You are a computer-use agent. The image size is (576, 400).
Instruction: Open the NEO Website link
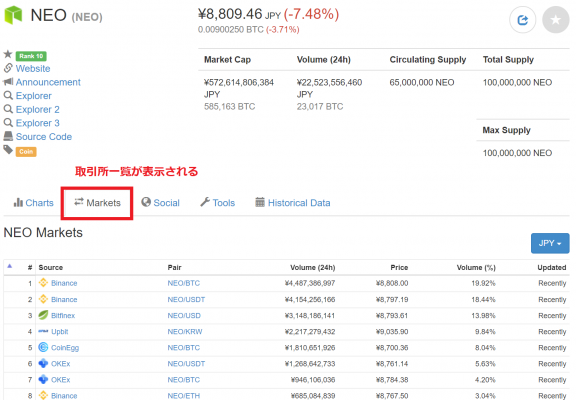(x=33, y=69)
